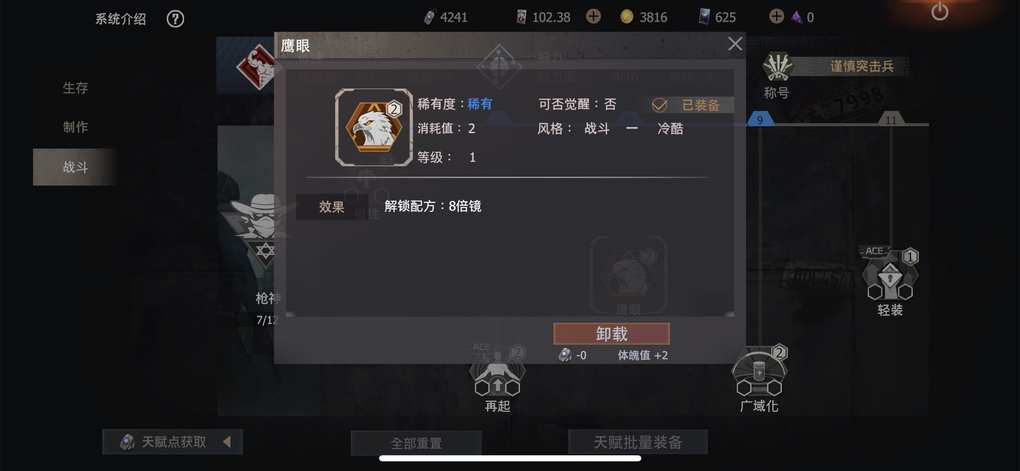
Task: Toggle the 已装备 equipped checkbox
Action: click(x=659, y=105)
